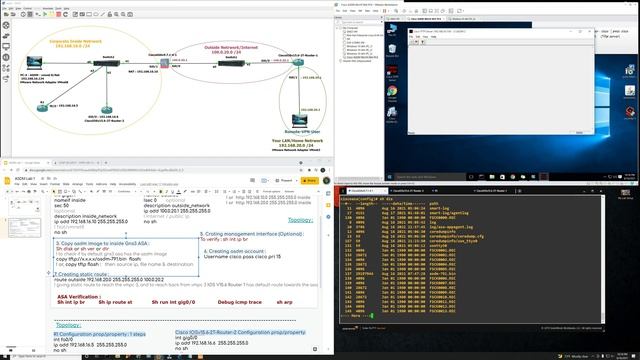Toggle Show interface labels in GNS3 toolbar

[30, 14]
